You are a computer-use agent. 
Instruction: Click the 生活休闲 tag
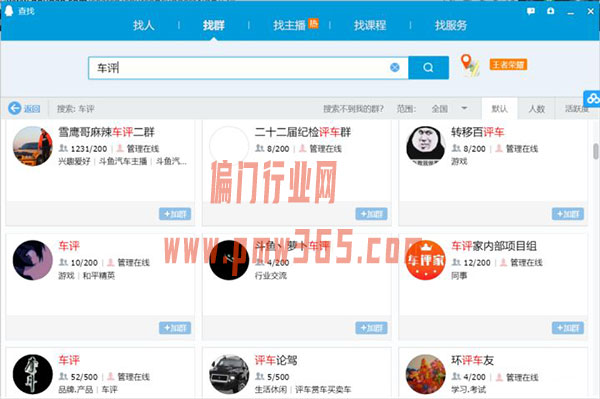[271, 389]
